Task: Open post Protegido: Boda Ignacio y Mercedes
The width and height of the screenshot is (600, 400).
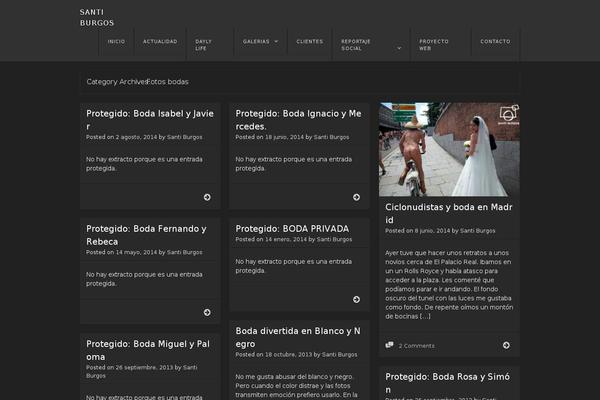Action: point(298,120)
